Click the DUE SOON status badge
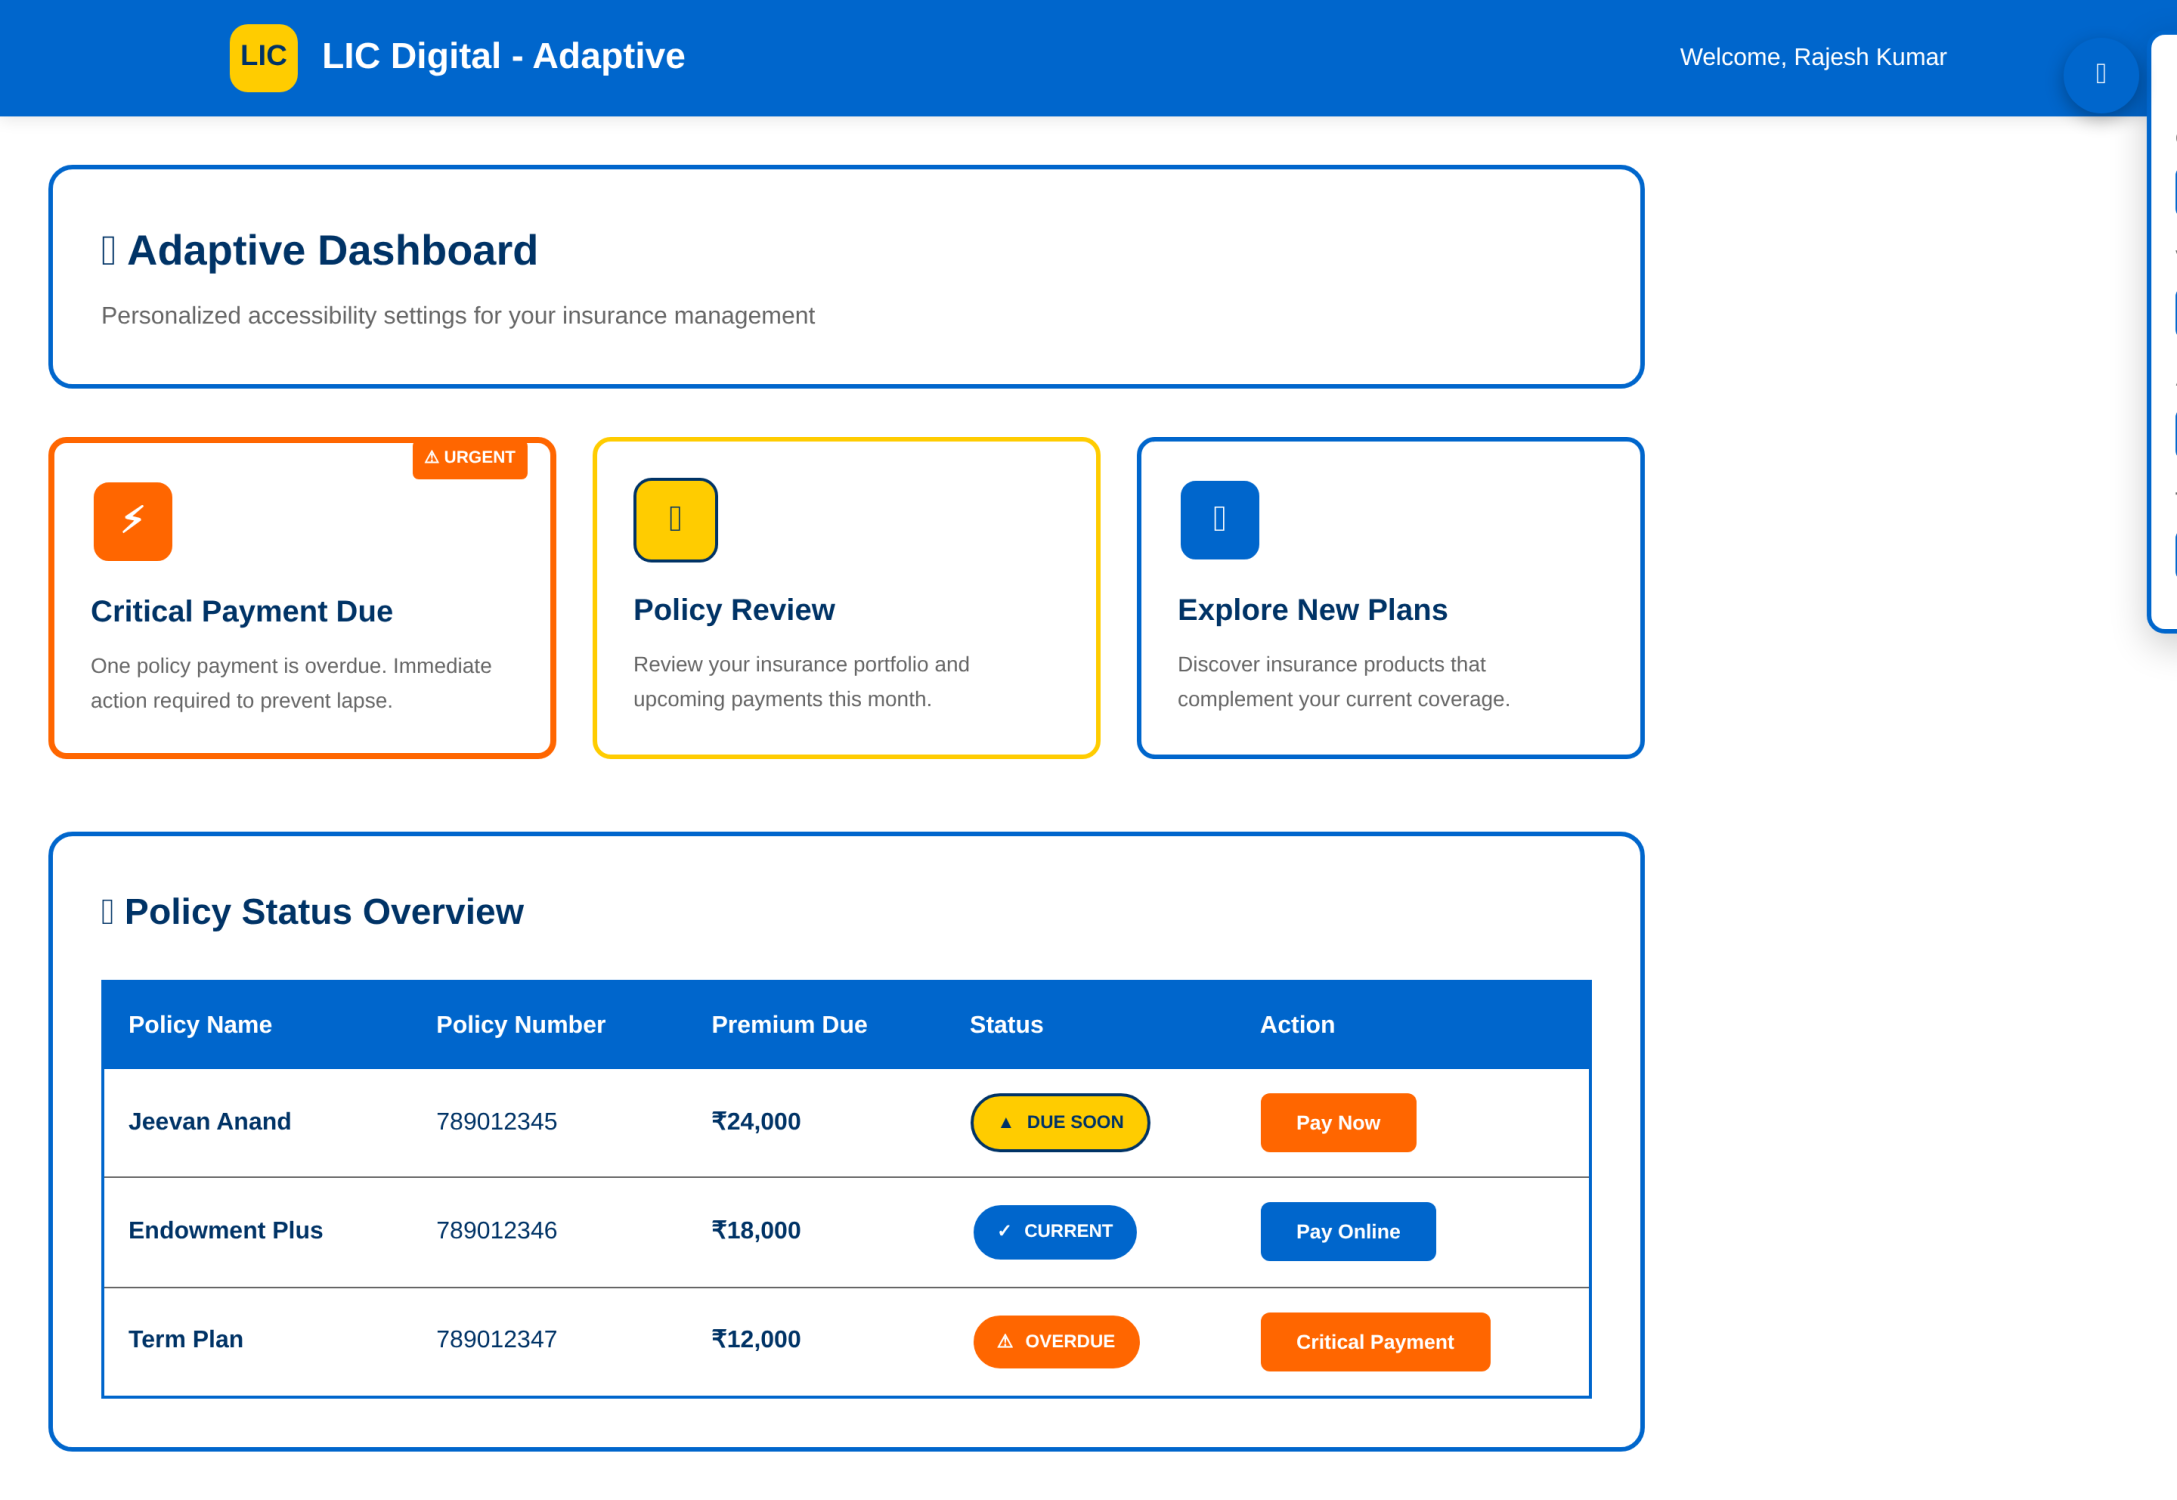The width and height of the screenshot is (2177, 1500). [1059, 1122]
